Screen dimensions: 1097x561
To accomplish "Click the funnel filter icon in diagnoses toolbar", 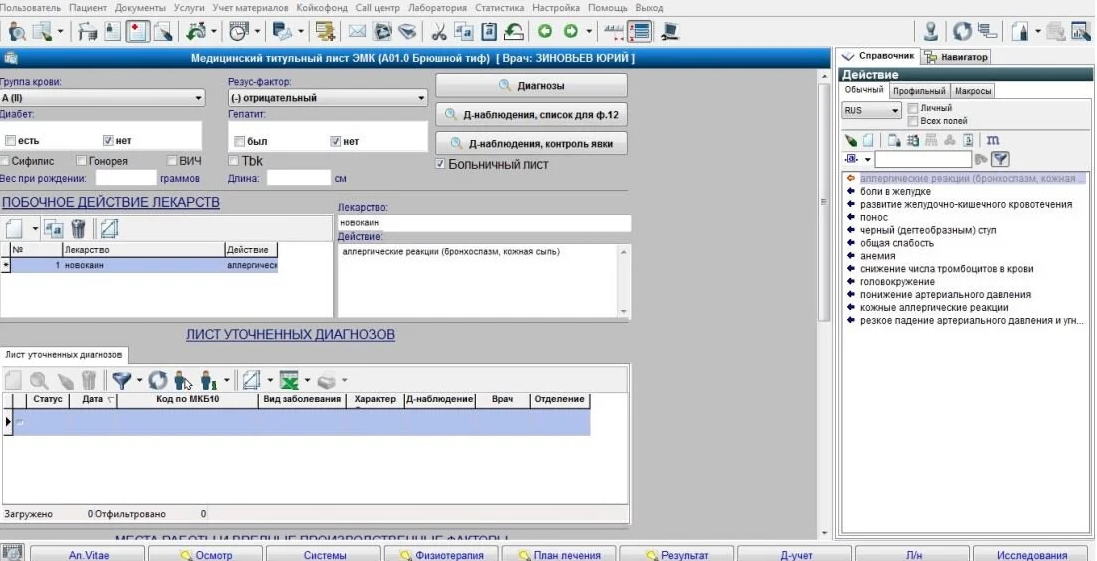I will point(122,381).
